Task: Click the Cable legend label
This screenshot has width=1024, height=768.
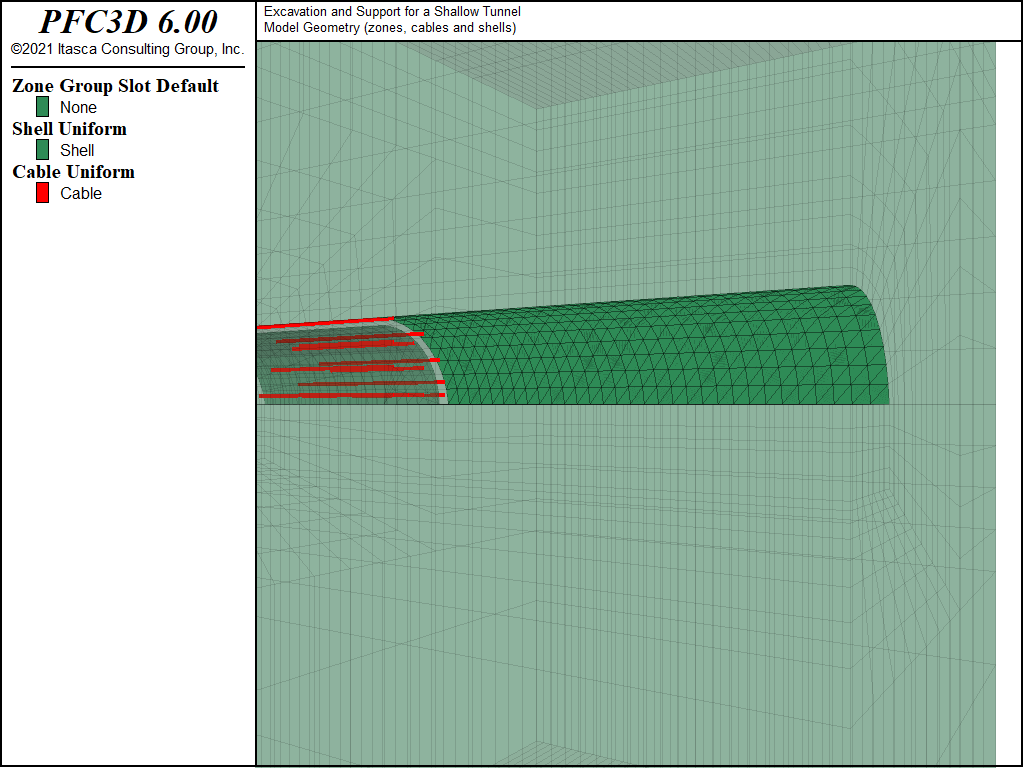Action: tap(81, 193)
